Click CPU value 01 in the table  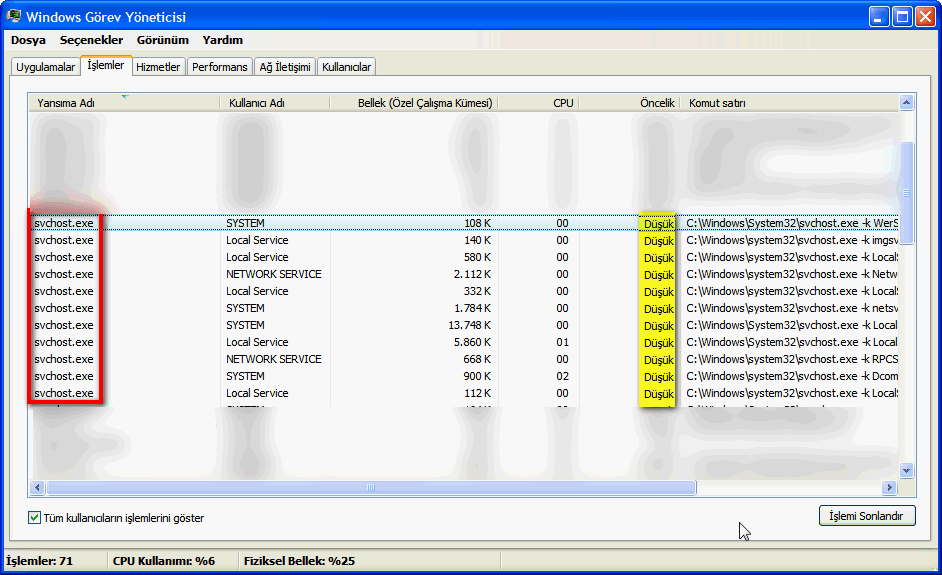tap(562, 342)
